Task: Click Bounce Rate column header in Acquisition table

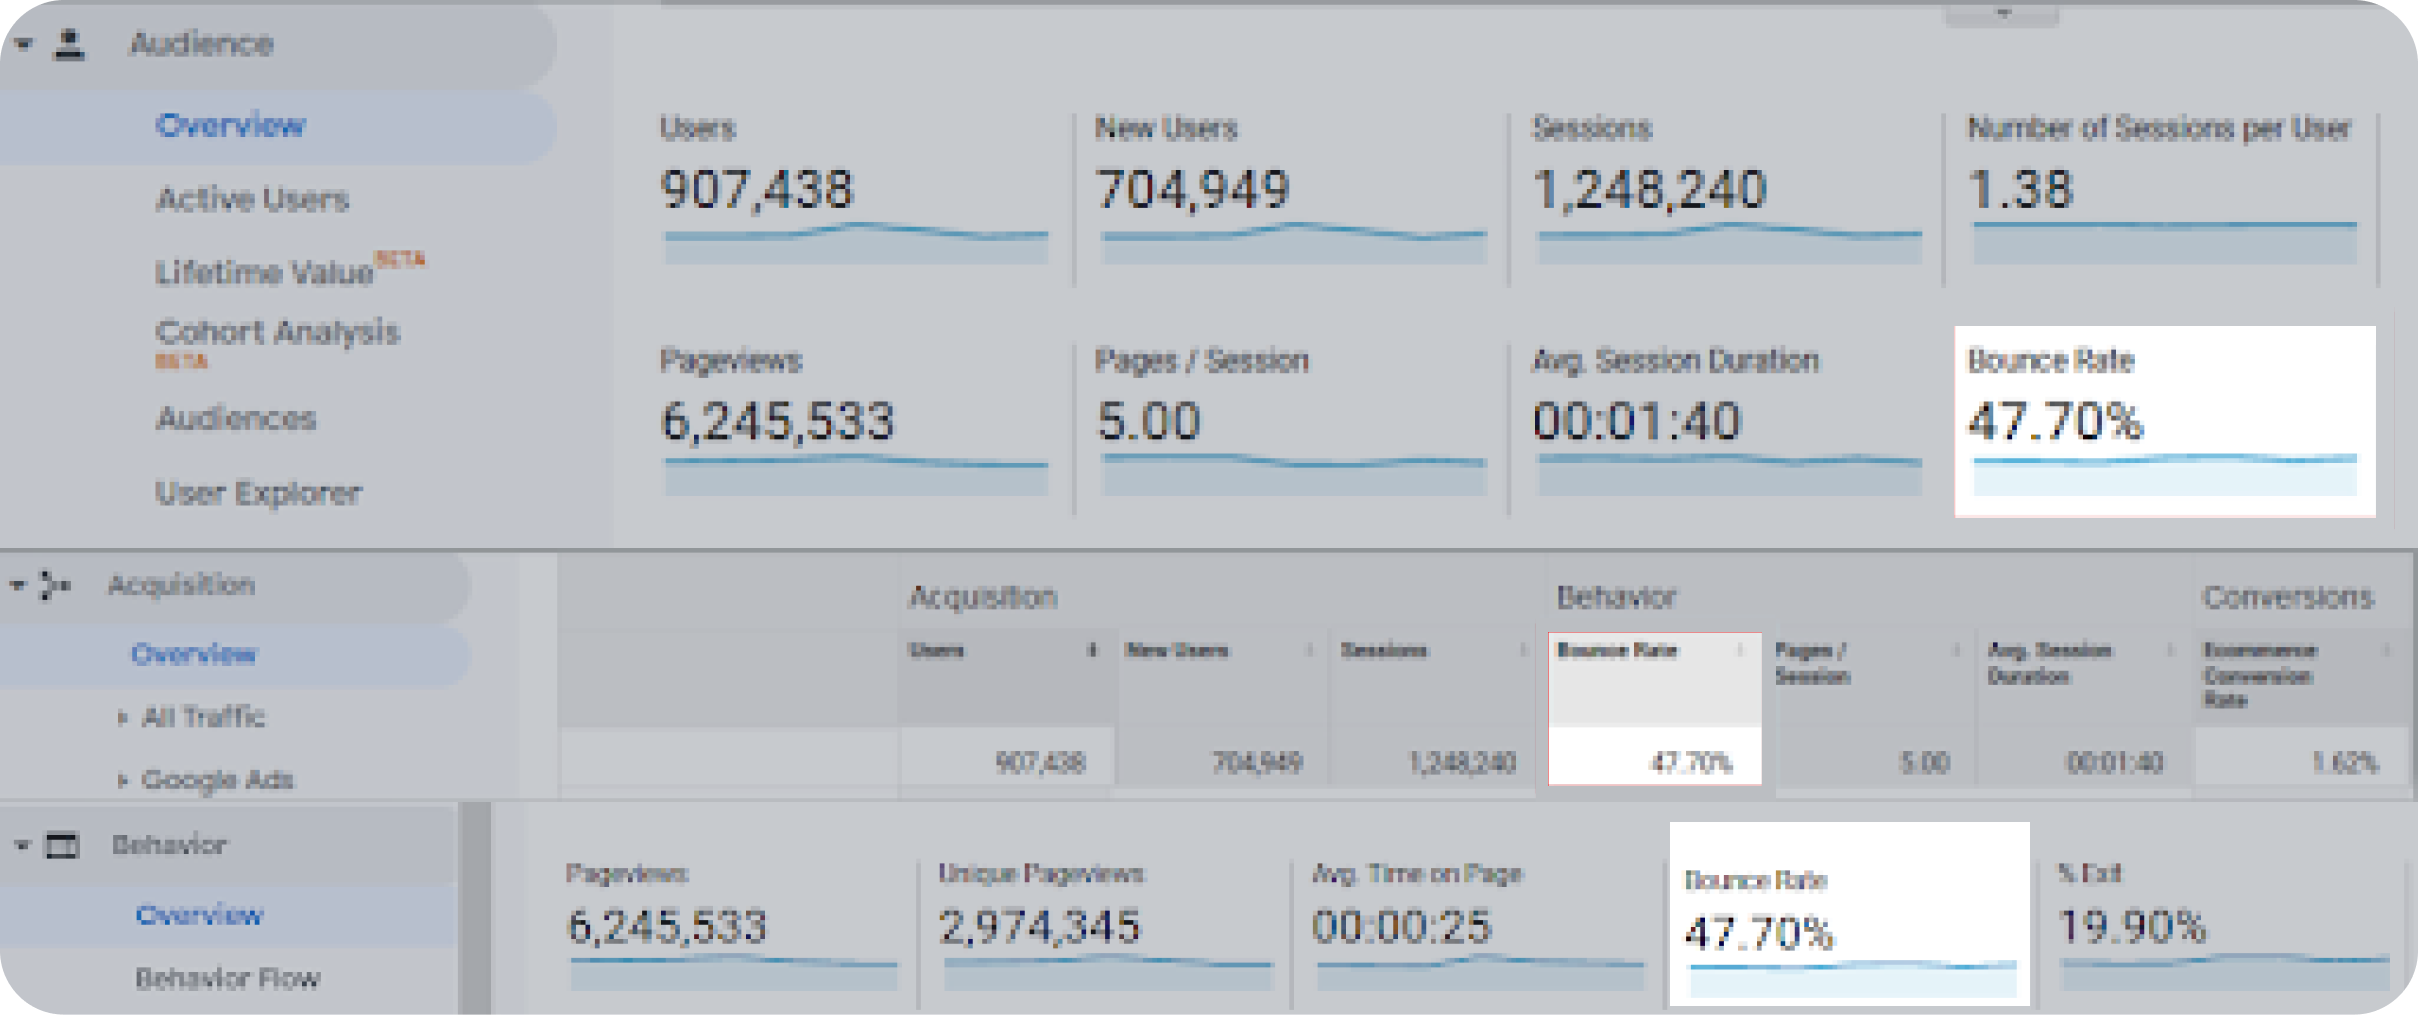Action: [x=1617, y=651]
